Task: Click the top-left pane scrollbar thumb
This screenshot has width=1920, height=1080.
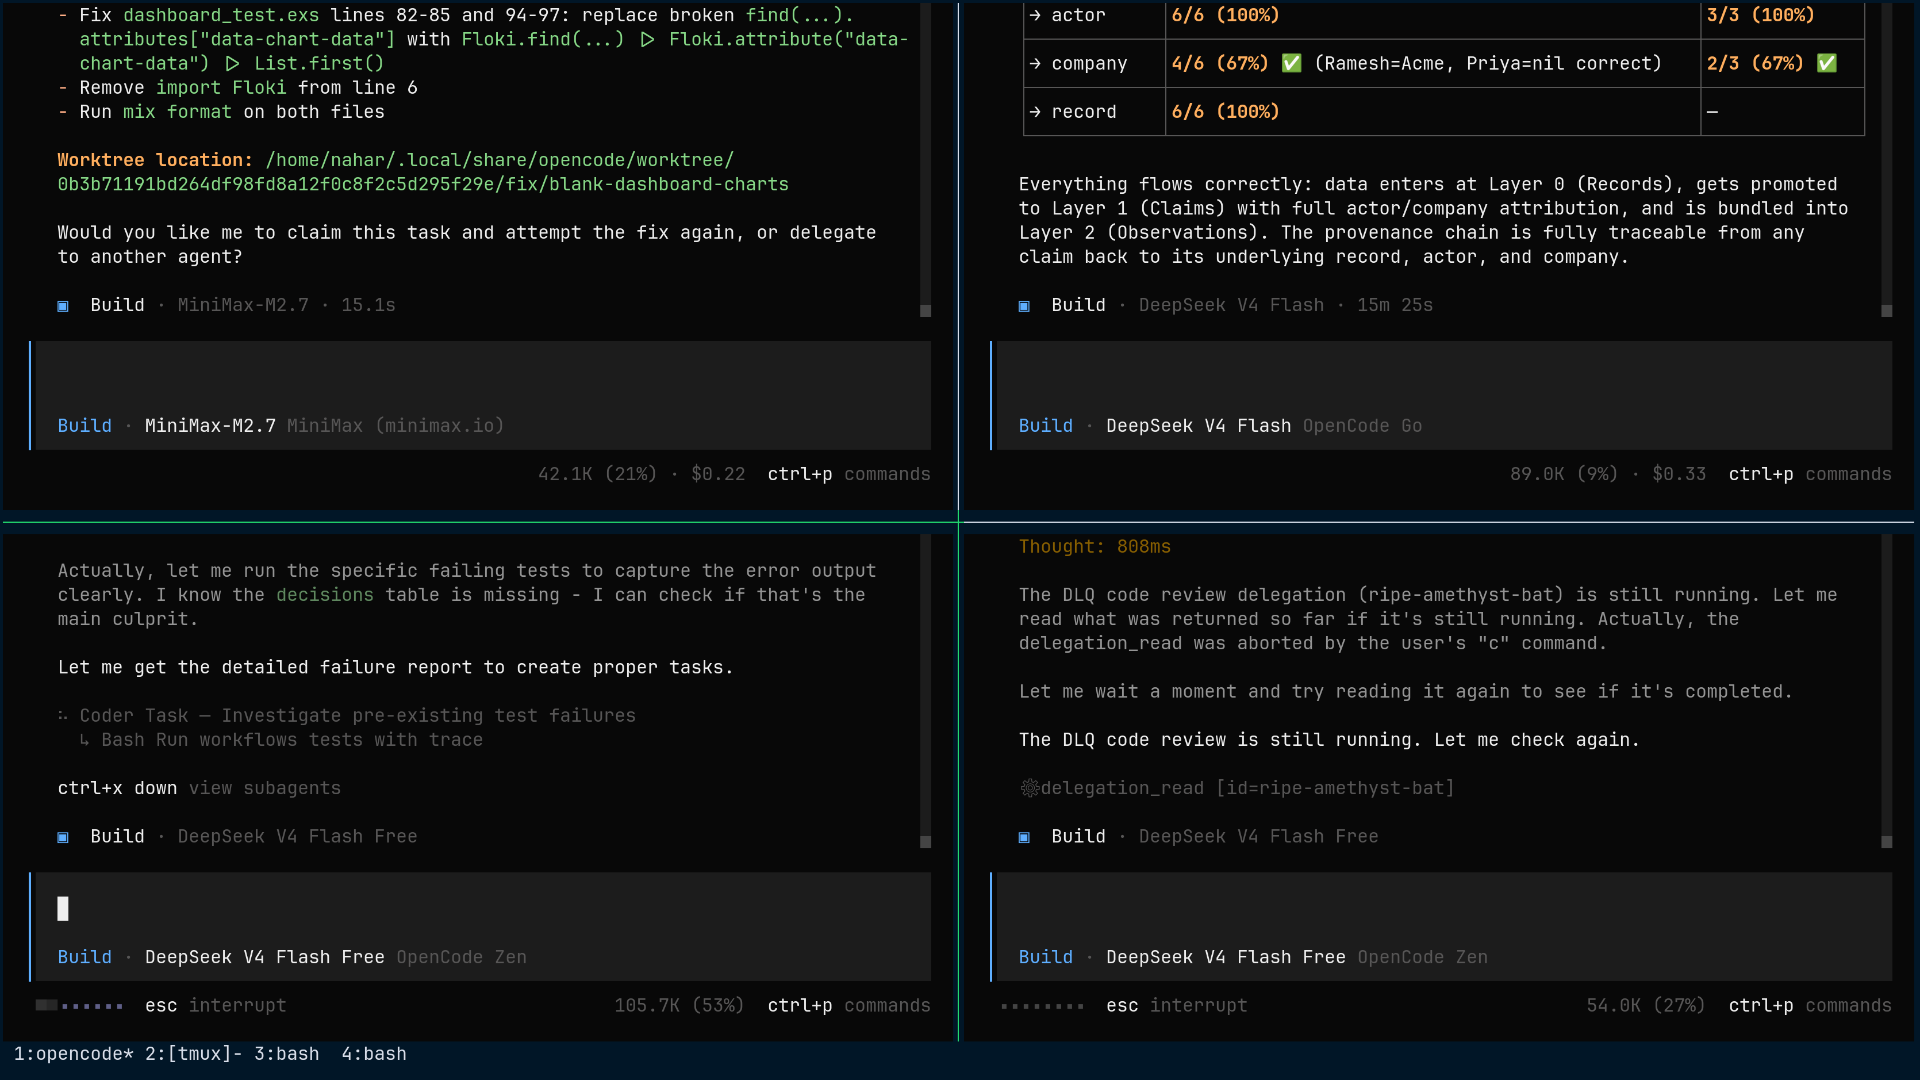Action: [x=925, y=311]
